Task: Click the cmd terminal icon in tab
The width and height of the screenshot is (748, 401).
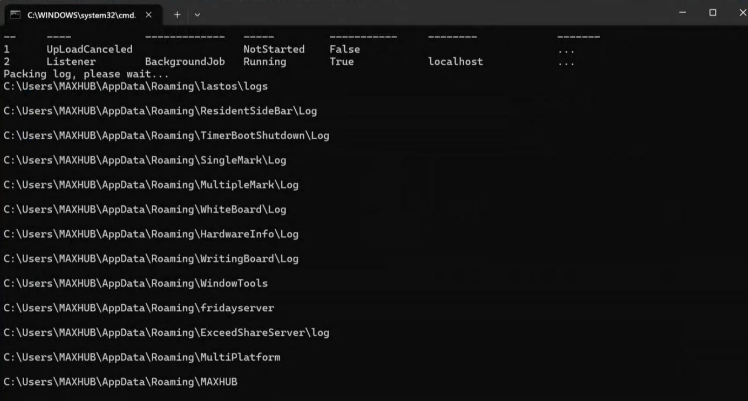Action: [15, 14]
